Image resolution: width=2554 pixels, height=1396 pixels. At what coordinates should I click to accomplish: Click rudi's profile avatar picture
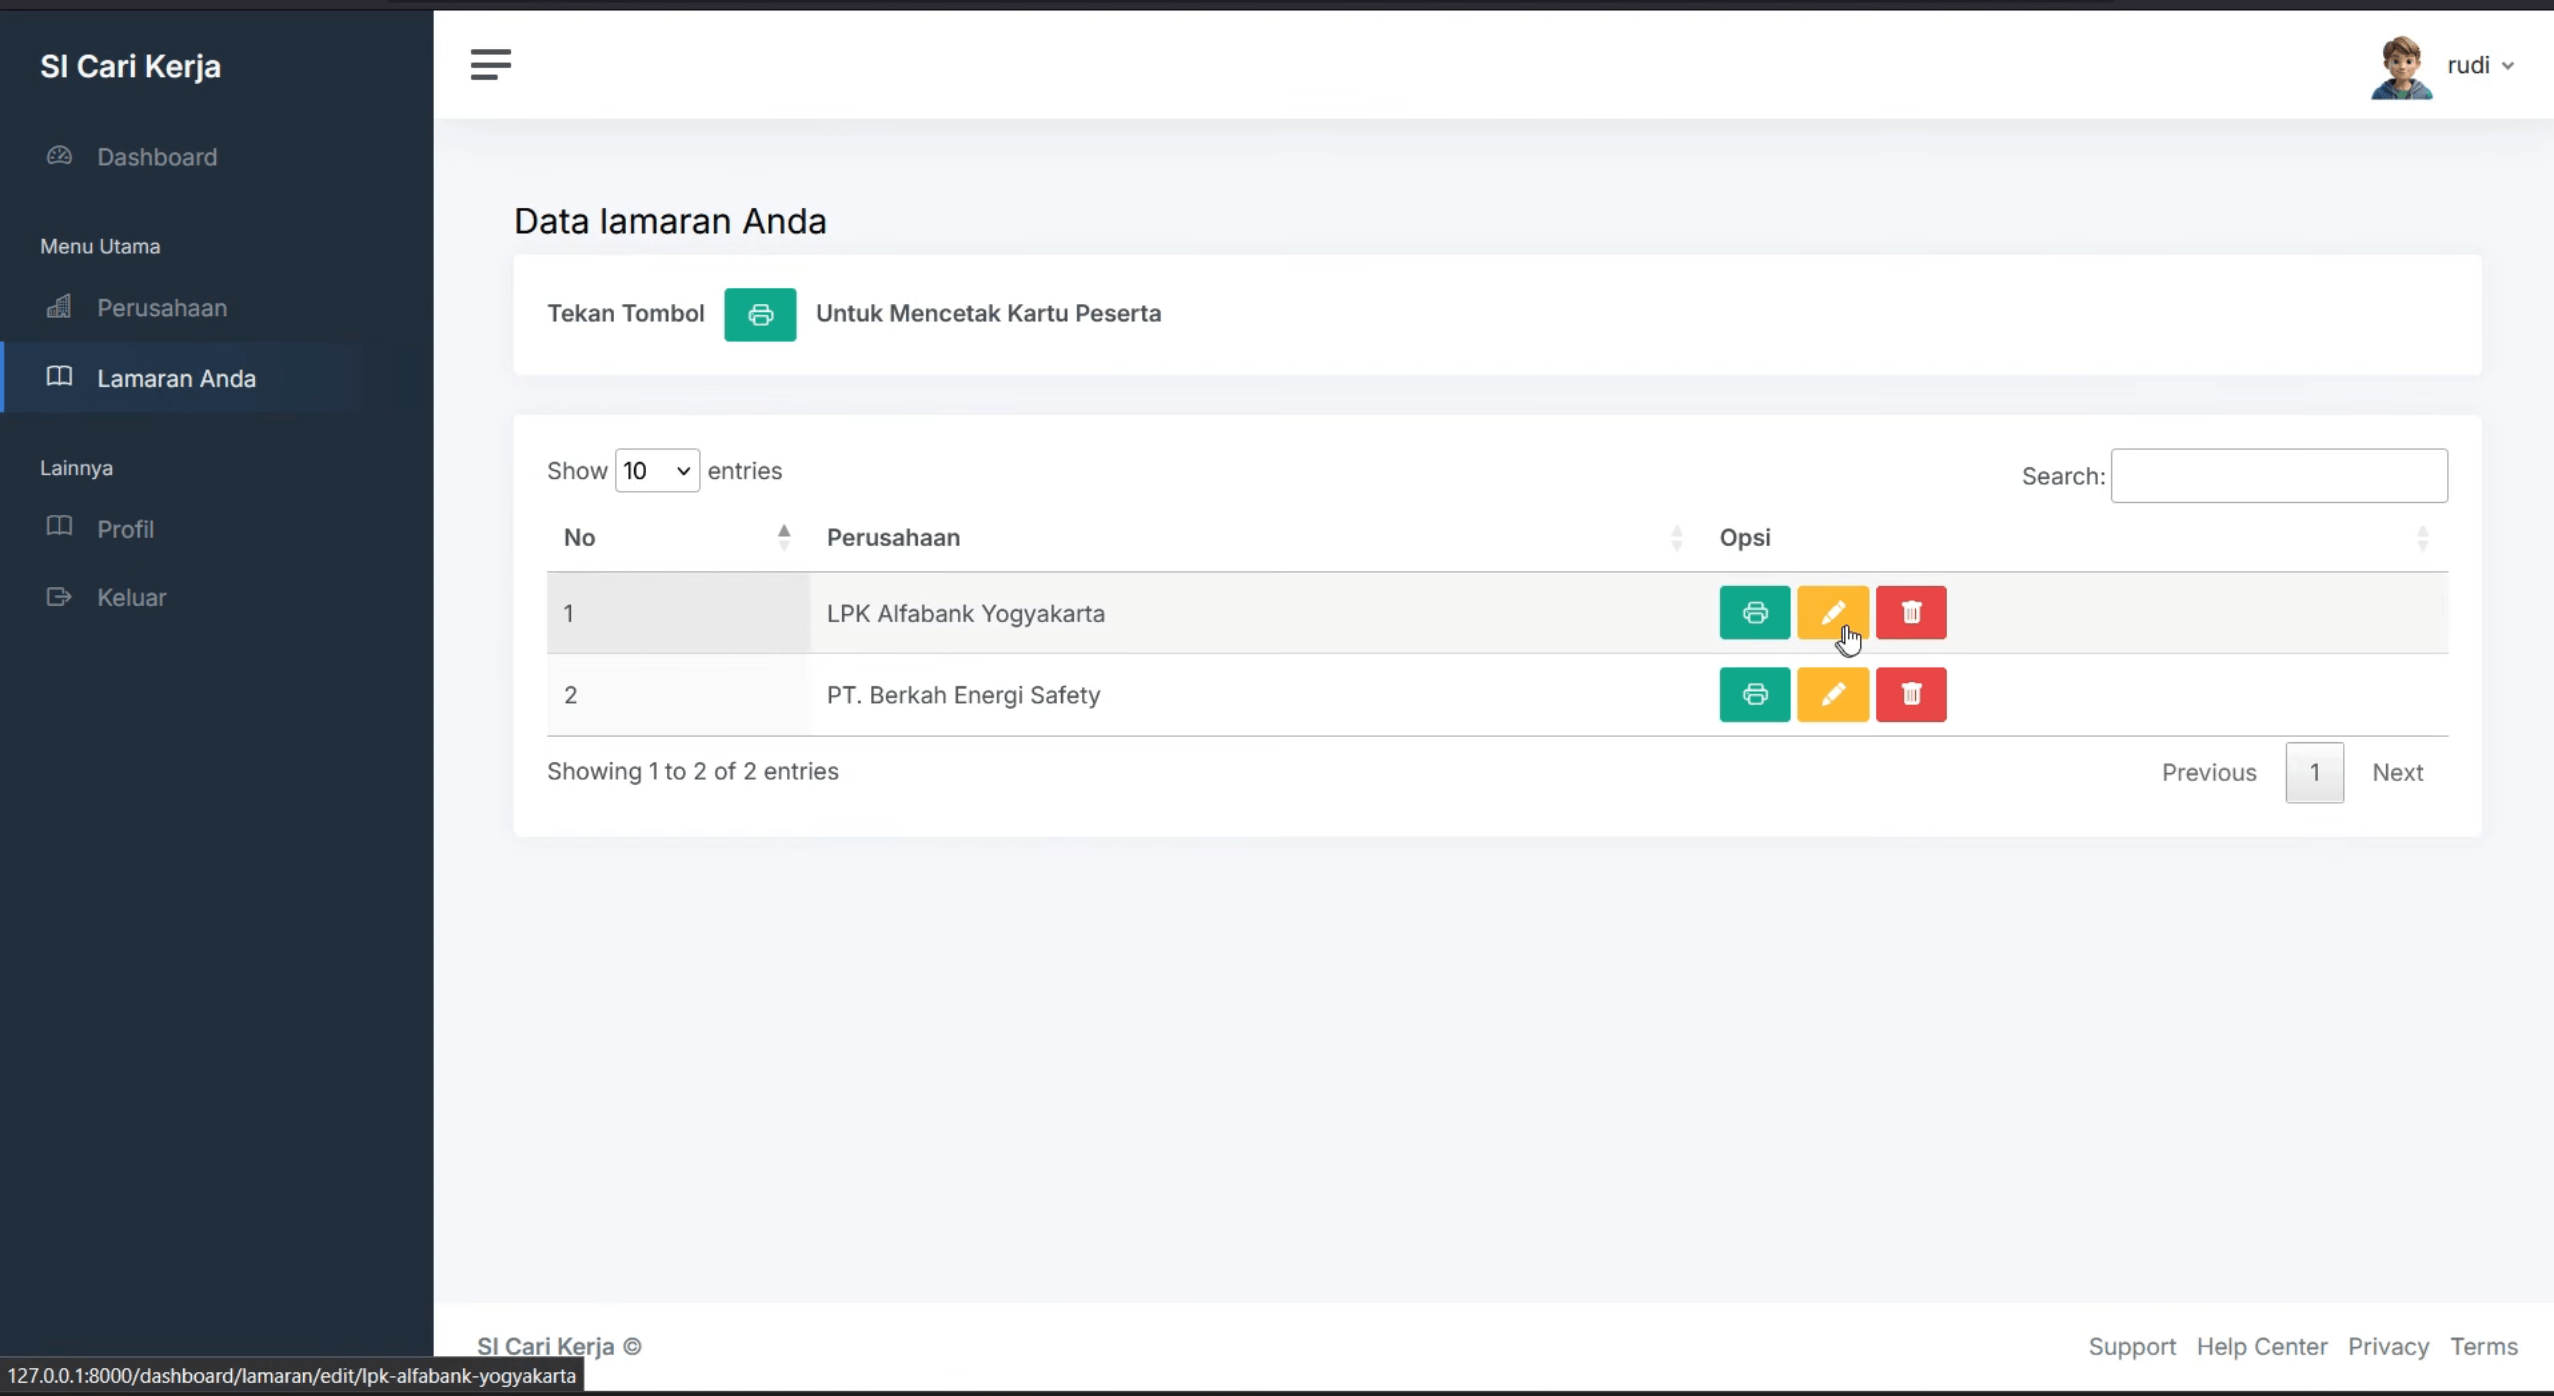click(2400, 67)
